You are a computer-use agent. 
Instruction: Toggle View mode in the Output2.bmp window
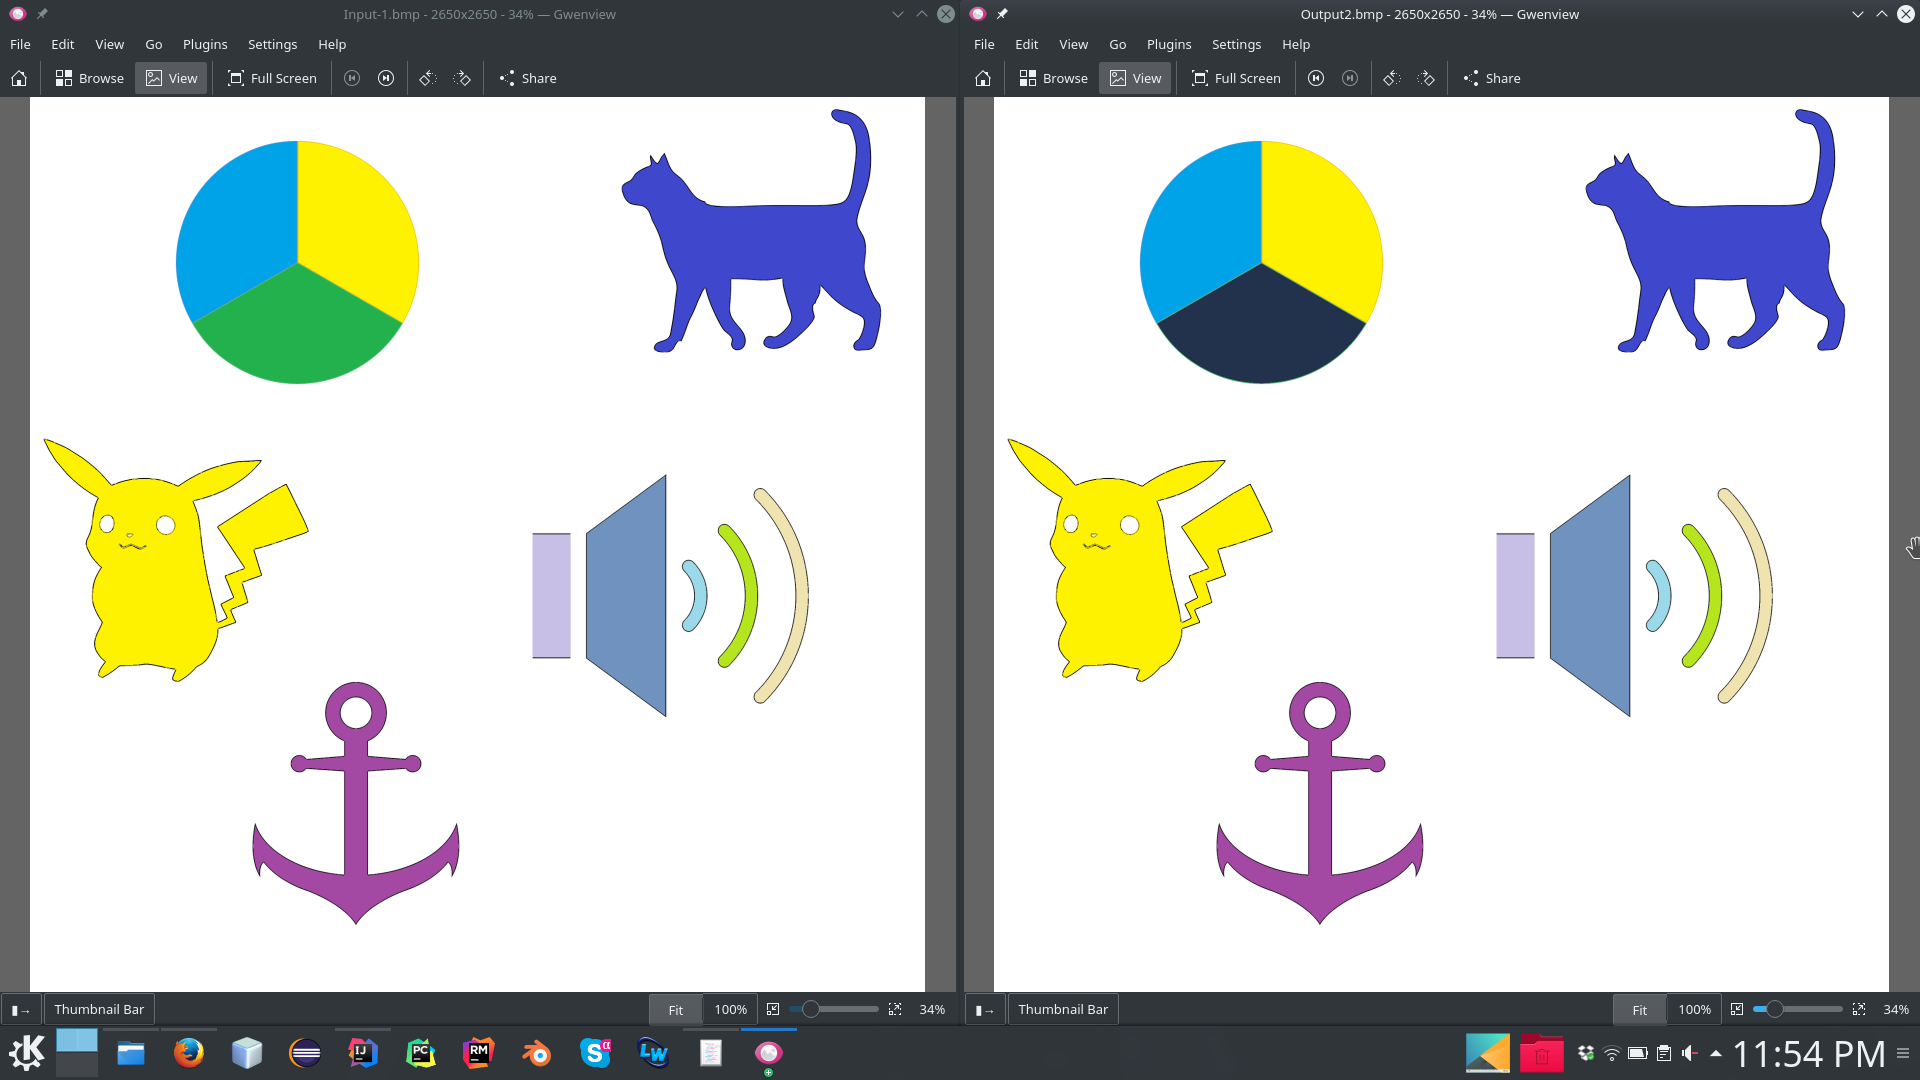click(x=1135, y=78)
